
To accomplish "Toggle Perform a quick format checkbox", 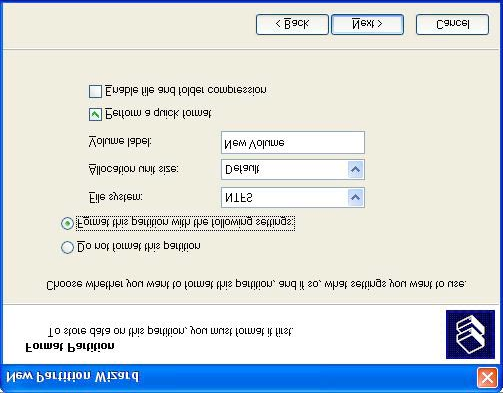I will 95,114.
